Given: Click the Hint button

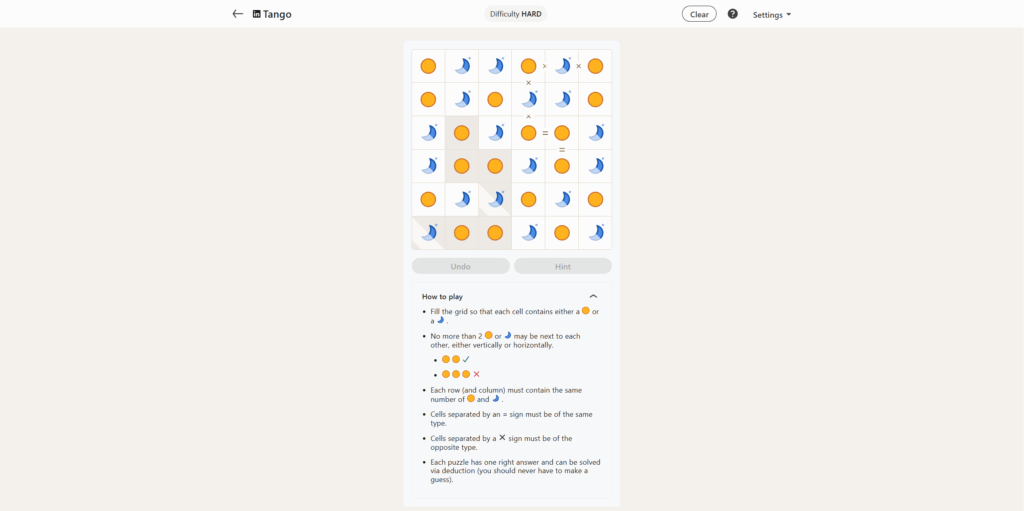Looking at the screenshot, I should pyautogui.click(x=563, y=266).
